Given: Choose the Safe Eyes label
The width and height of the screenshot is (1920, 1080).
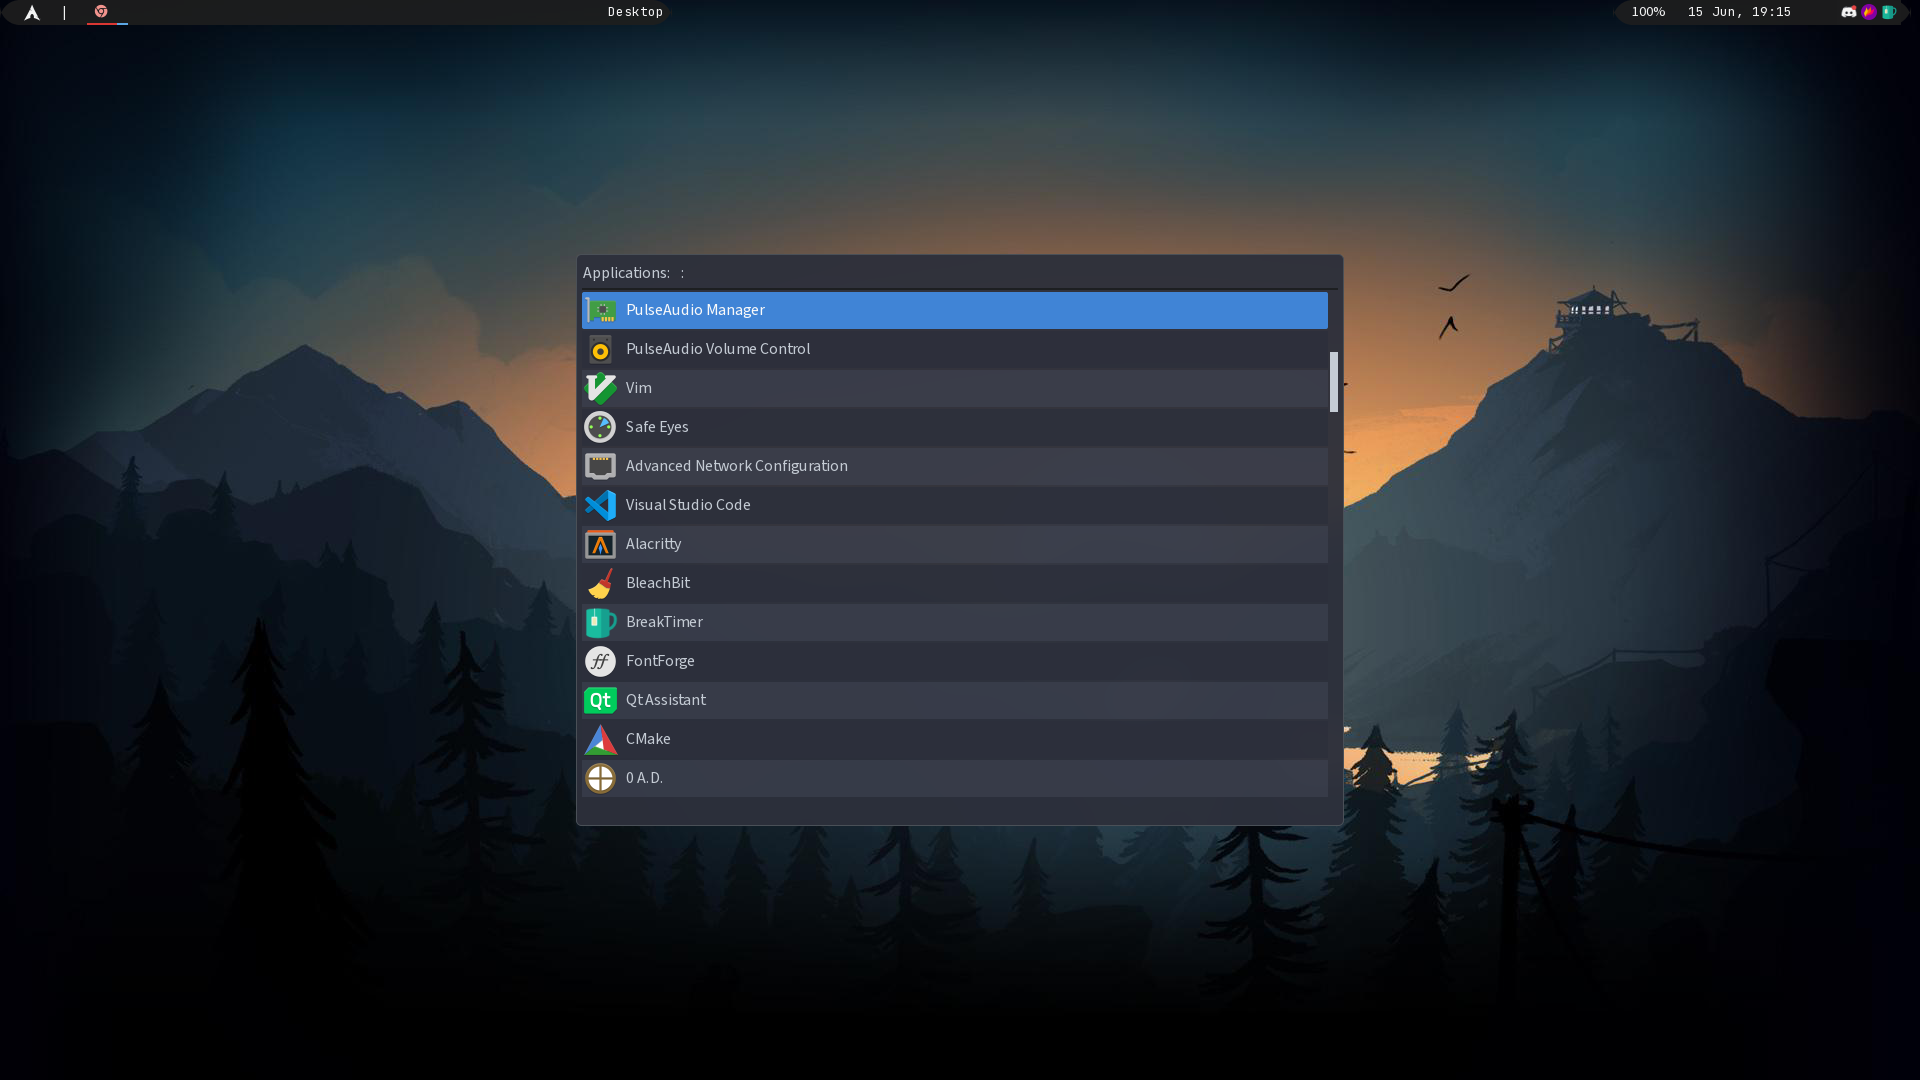Looking at the screenshot, I should point(657,427).
